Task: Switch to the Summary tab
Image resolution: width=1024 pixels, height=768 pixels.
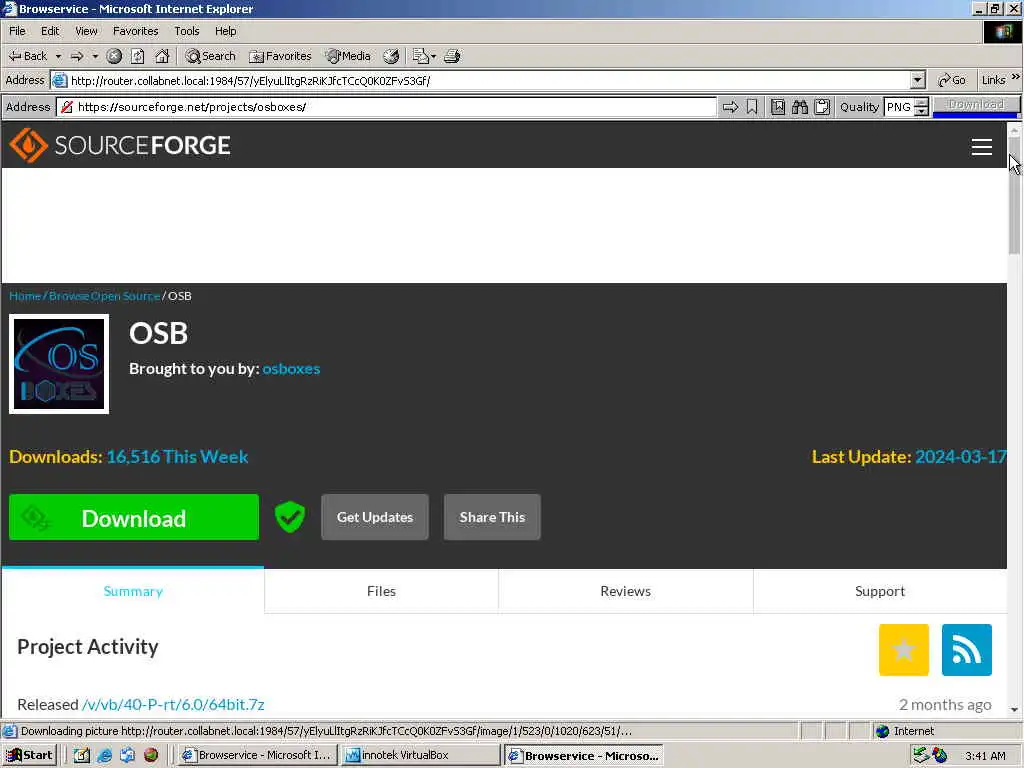Action: [x=133, y=591]
